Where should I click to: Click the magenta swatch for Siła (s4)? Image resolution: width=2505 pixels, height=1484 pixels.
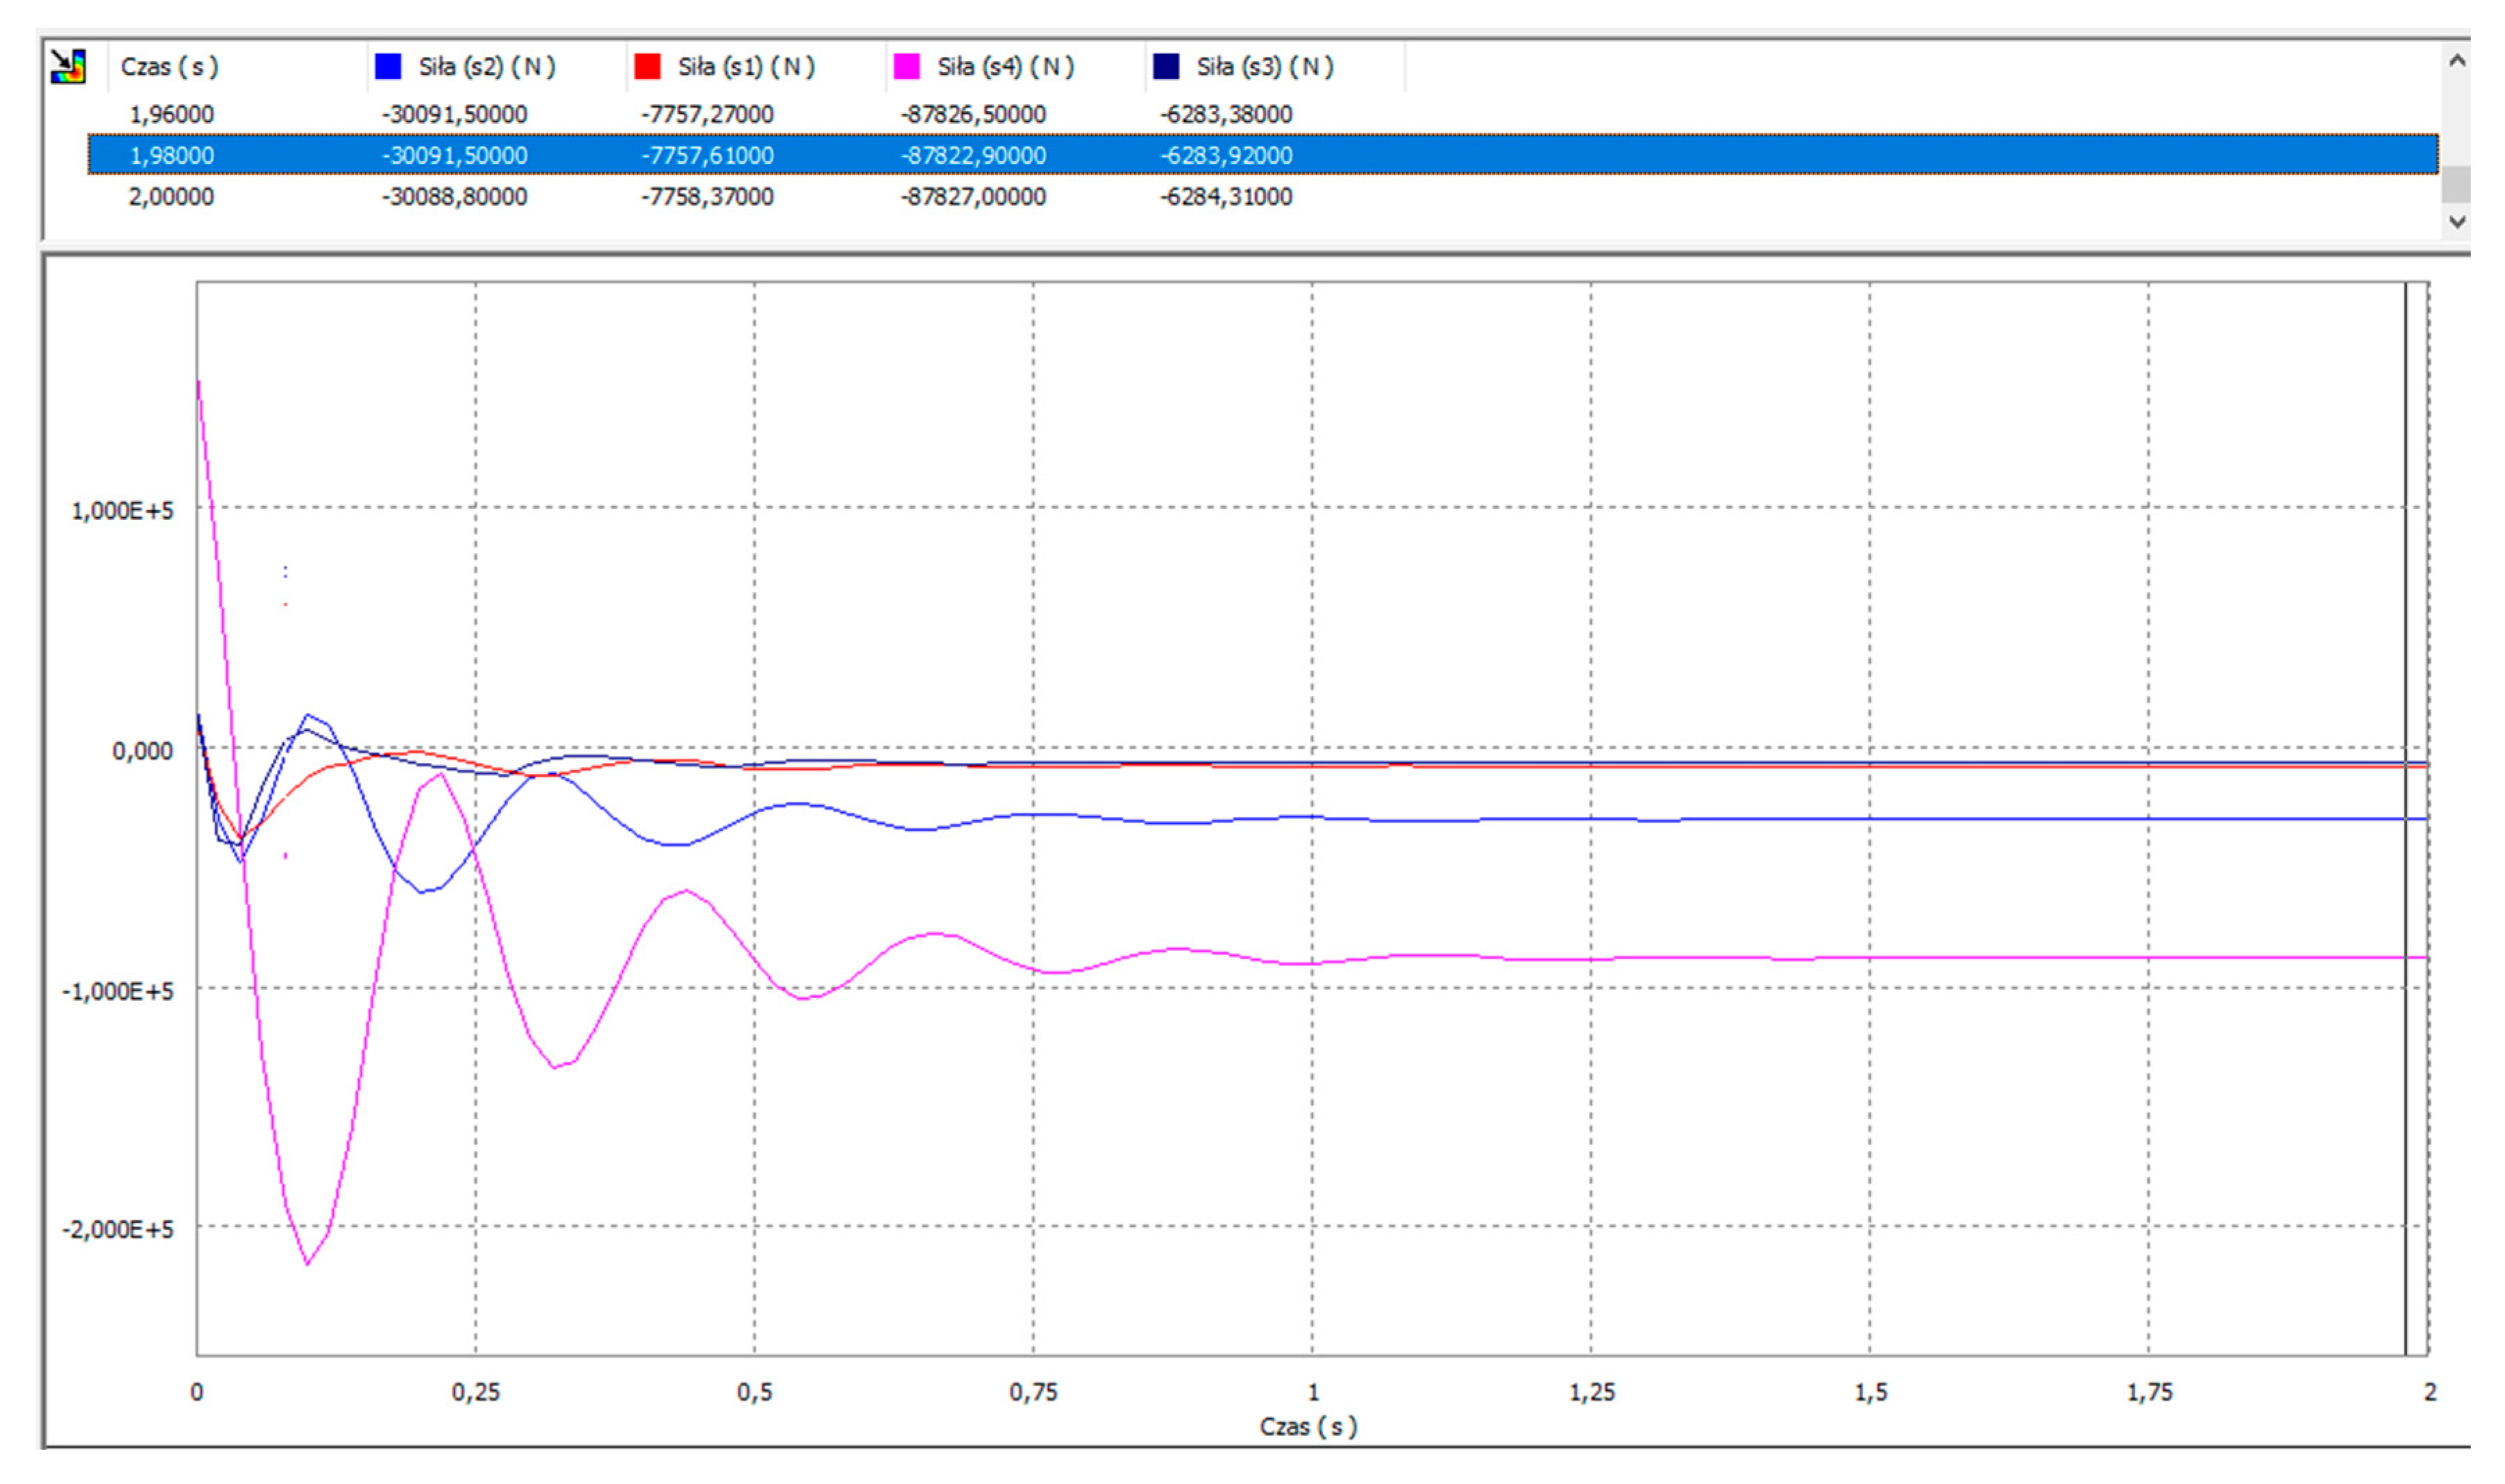point(906,67)
